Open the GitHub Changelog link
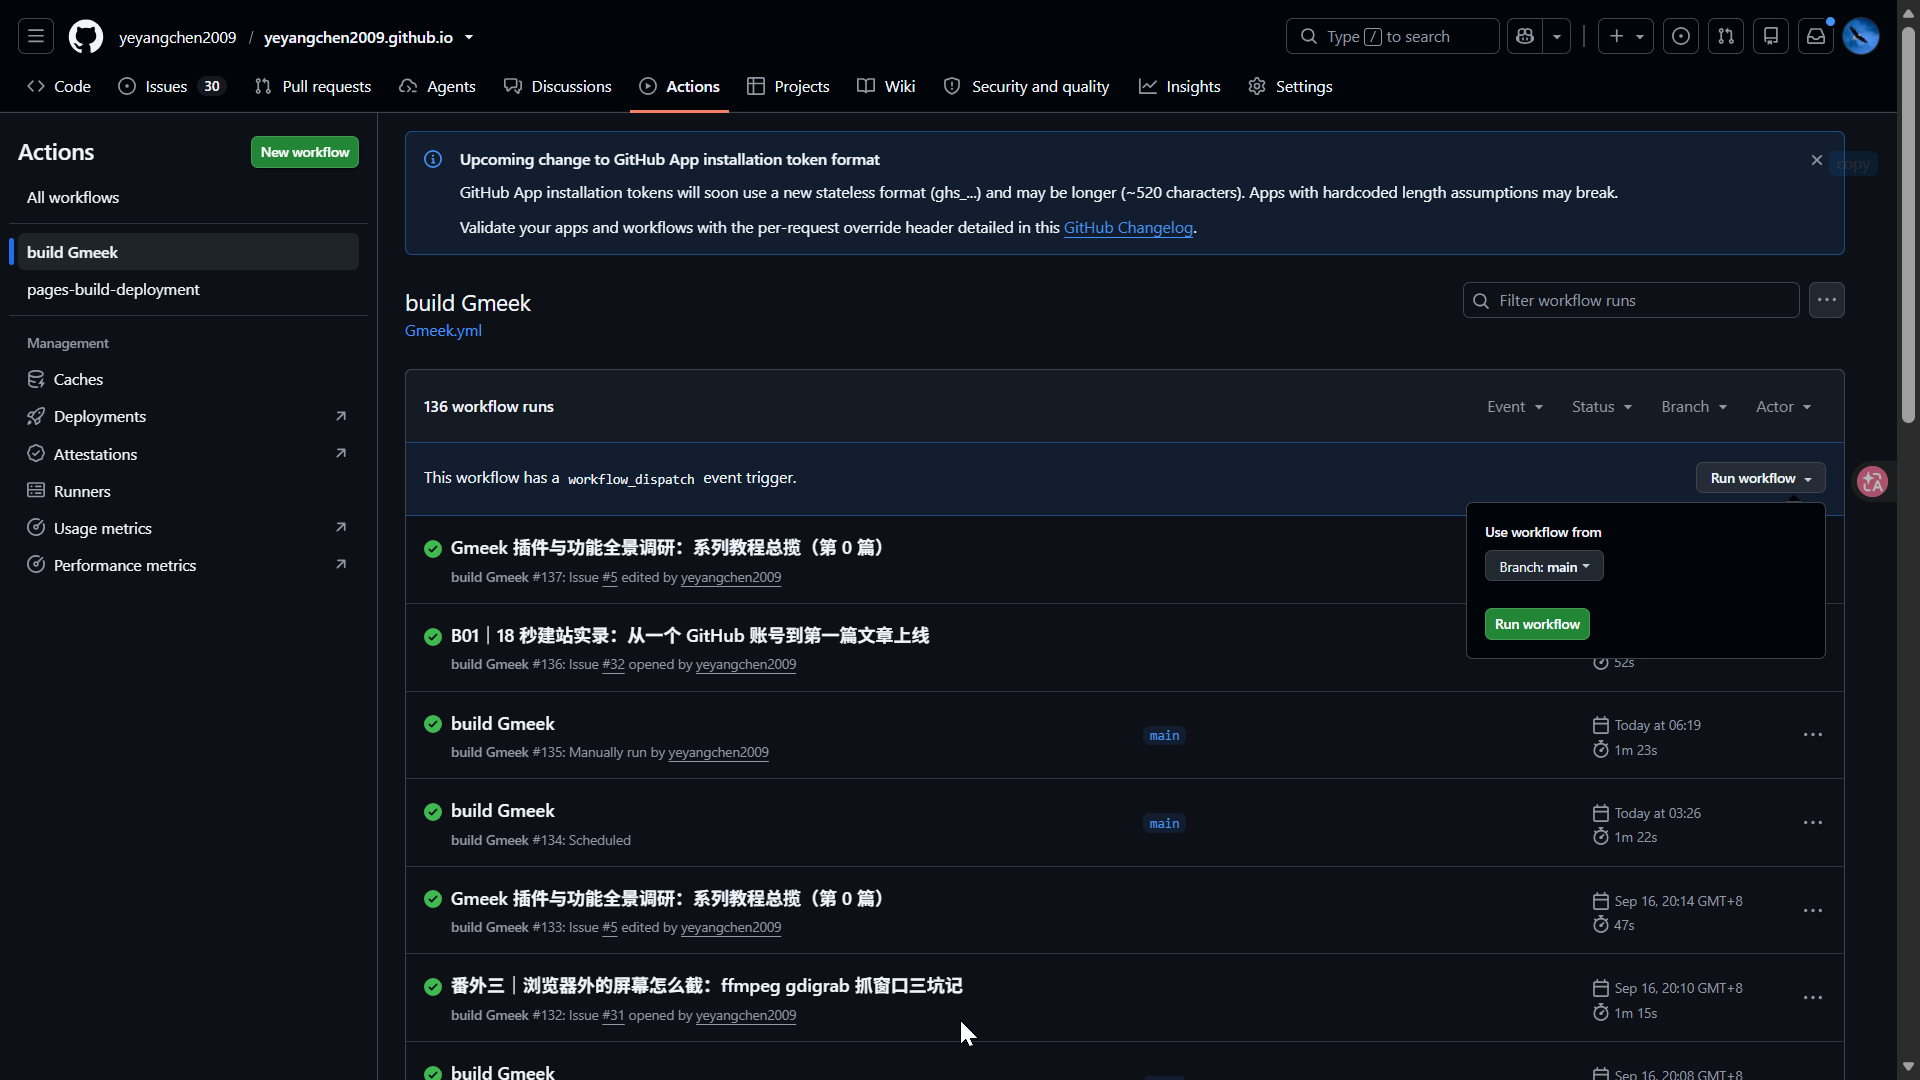 pos(1128,228)
